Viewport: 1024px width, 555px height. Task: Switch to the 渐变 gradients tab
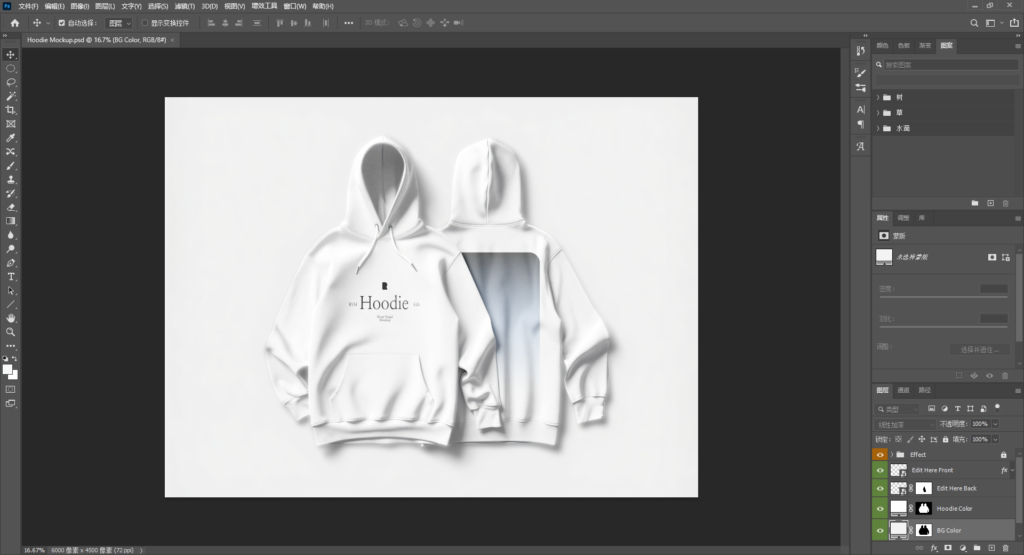click(x=925, y=46)
